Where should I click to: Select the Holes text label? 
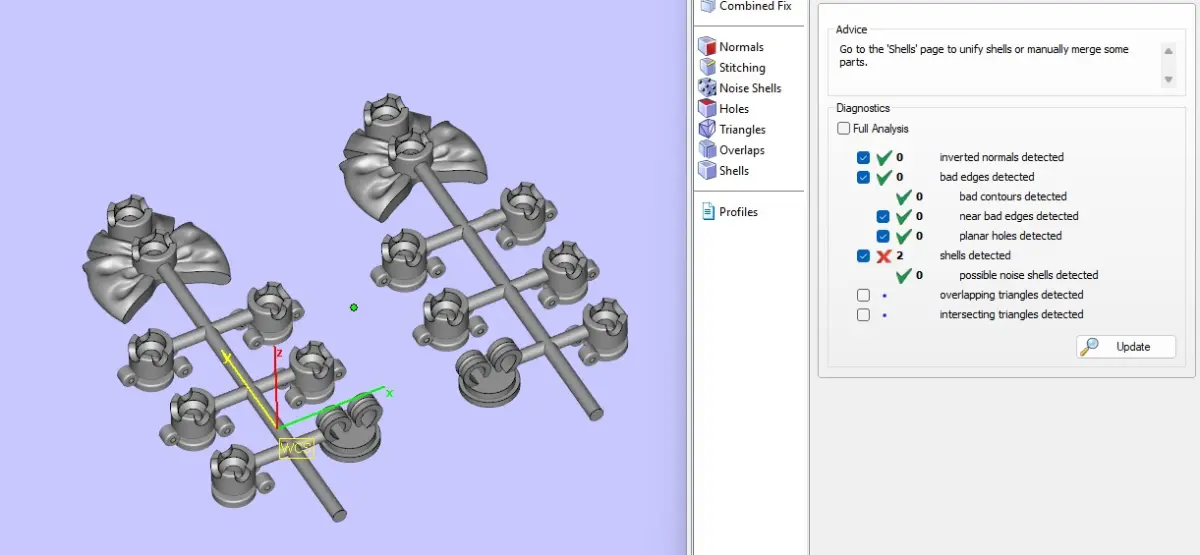click(734, 109)
